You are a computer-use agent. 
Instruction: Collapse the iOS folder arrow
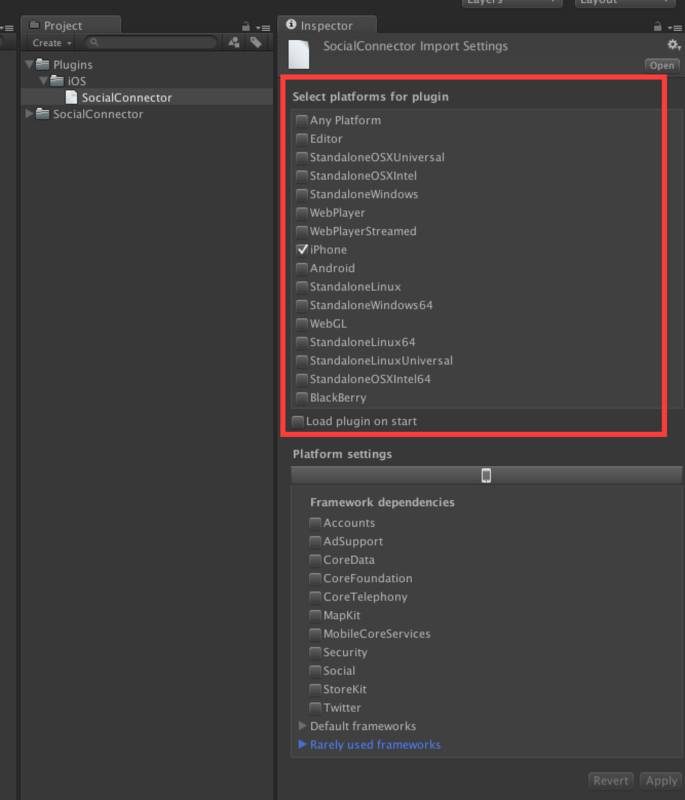[44, 81]
